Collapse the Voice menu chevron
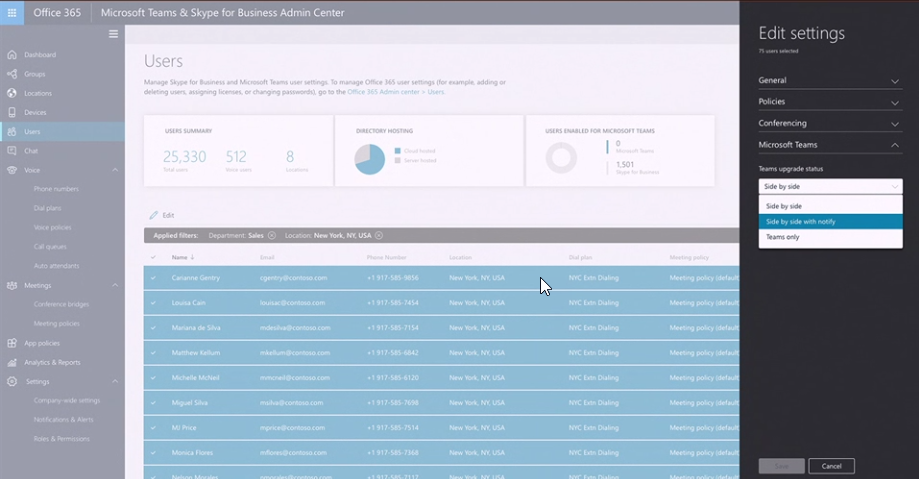 click(115, 170)
